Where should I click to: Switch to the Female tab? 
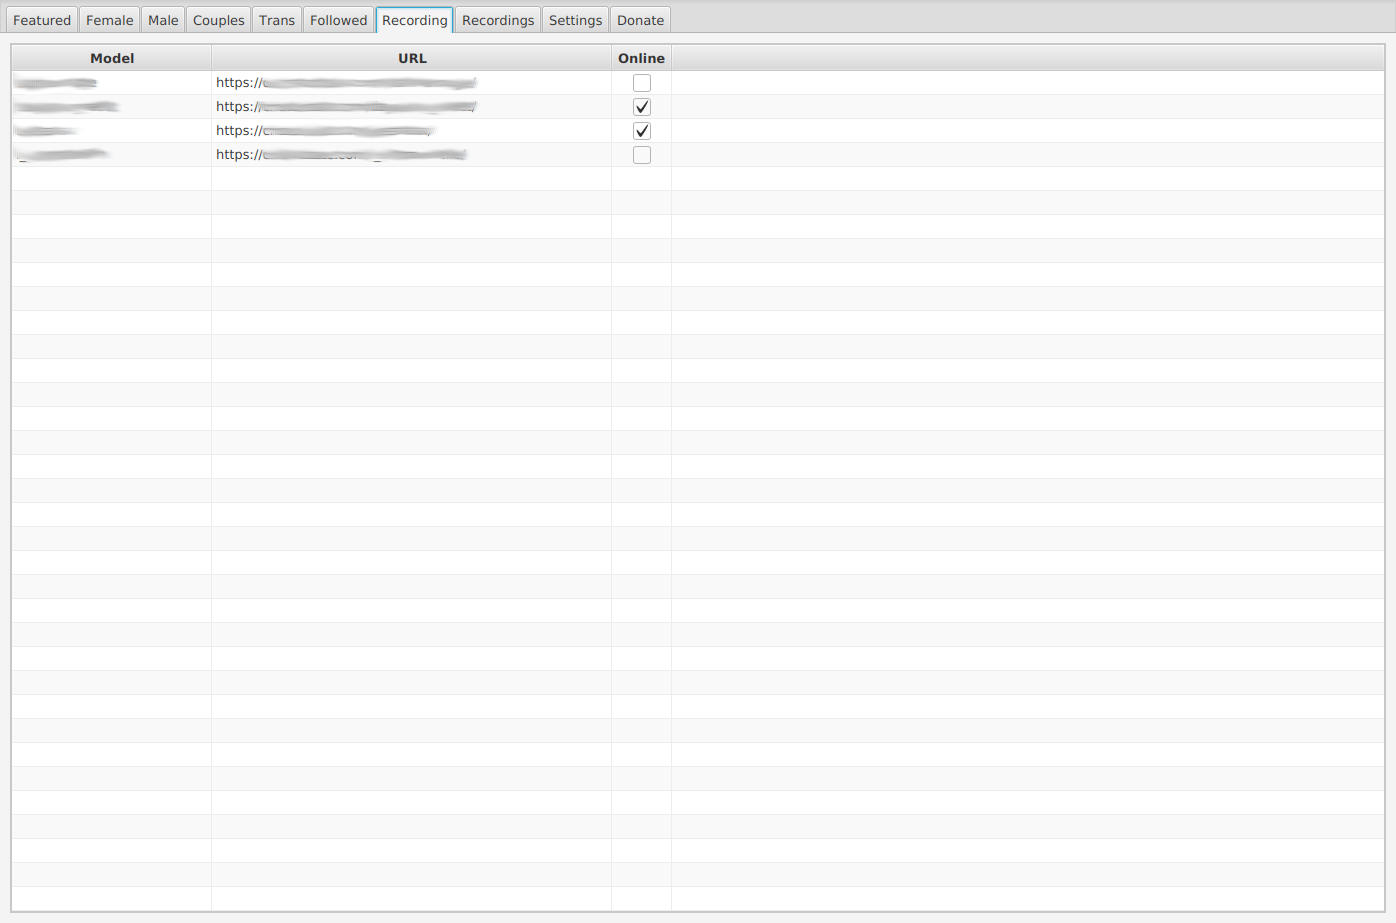[109, 20]
